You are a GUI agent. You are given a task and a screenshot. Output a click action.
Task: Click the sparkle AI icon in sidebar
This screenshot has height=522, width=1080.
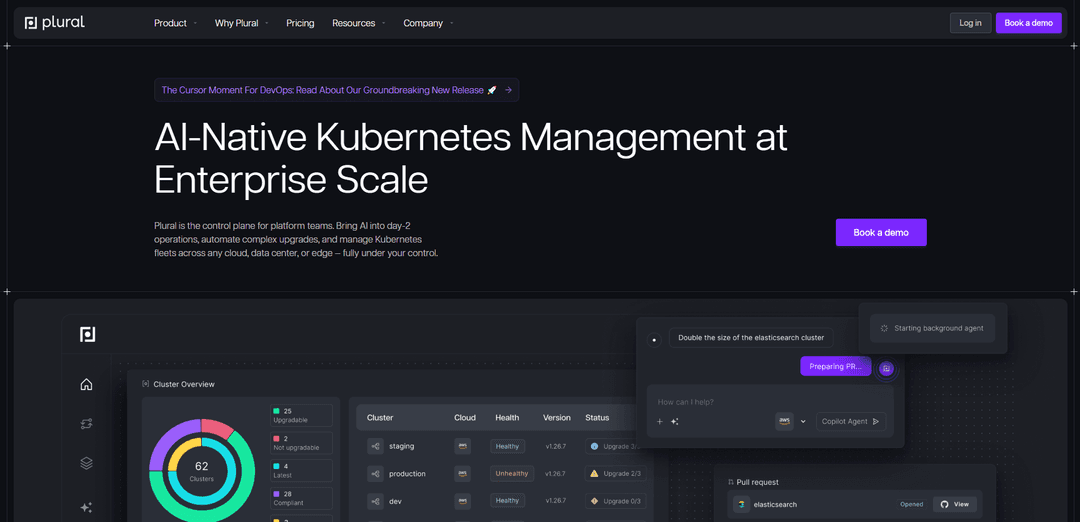[x=86, y=507]
